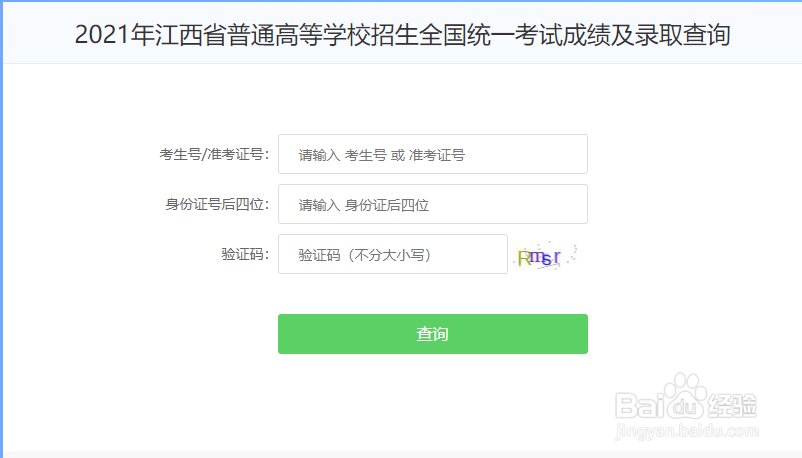Focus the 考生号 或 准考证号 input box

tap(433, 154)
